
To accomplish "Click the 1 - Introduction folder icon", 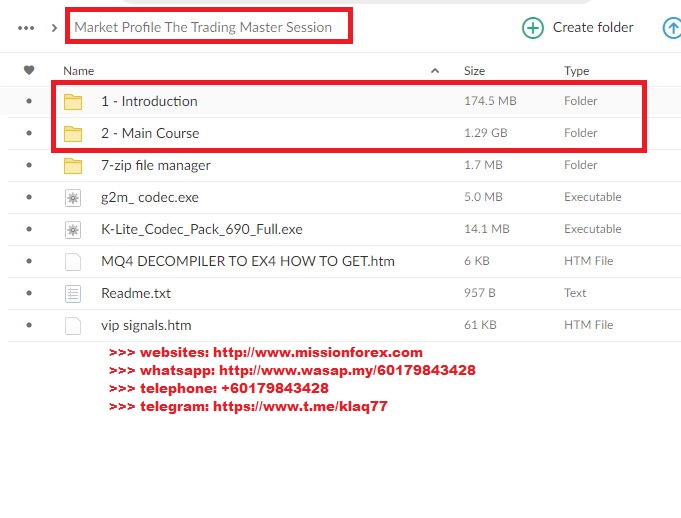I will point(73,102).
